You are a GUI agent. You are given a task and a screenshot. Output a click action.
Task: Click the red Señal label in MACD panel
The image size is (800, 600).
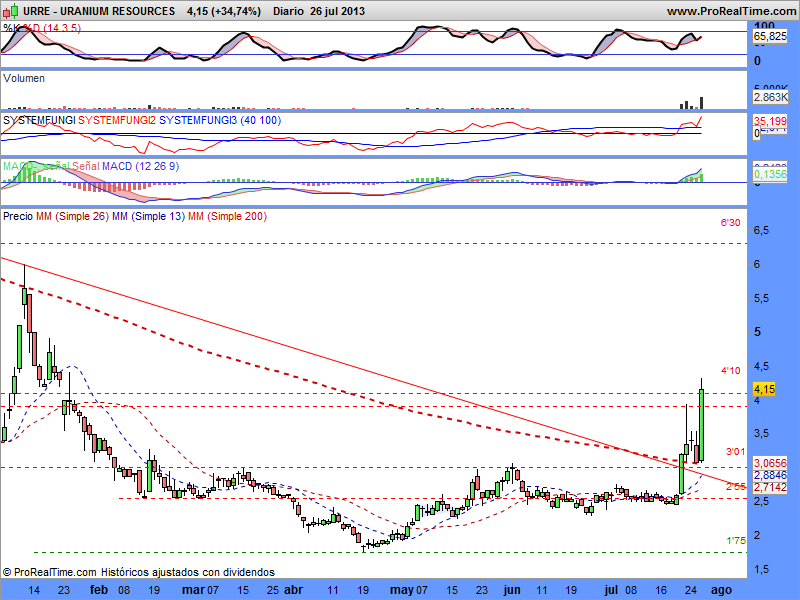click(x=85, y=166)
